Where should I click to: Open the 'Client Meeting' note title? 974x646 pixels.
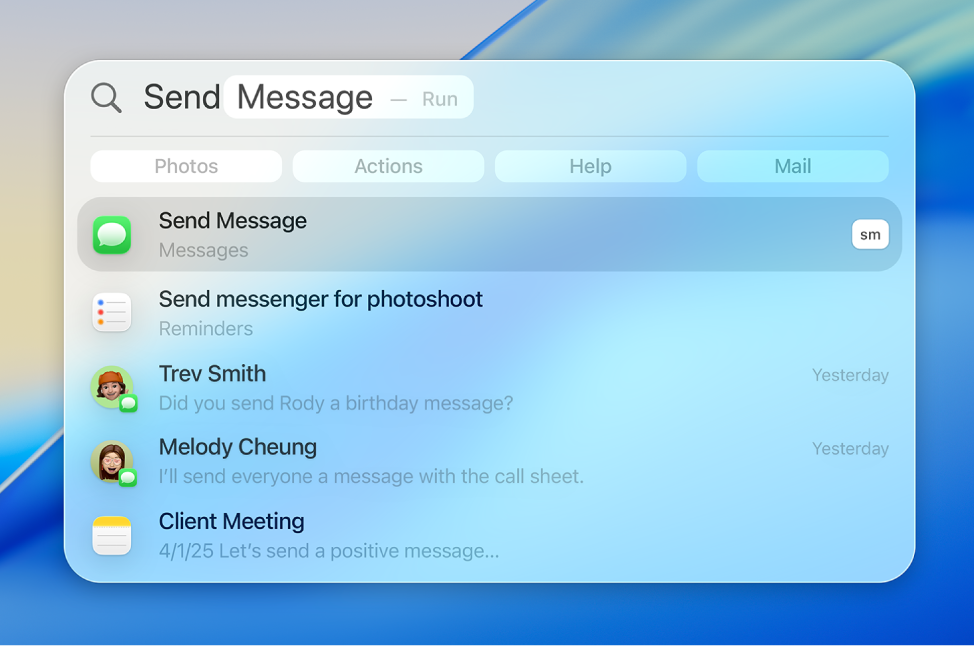click(x=232, y=522)
